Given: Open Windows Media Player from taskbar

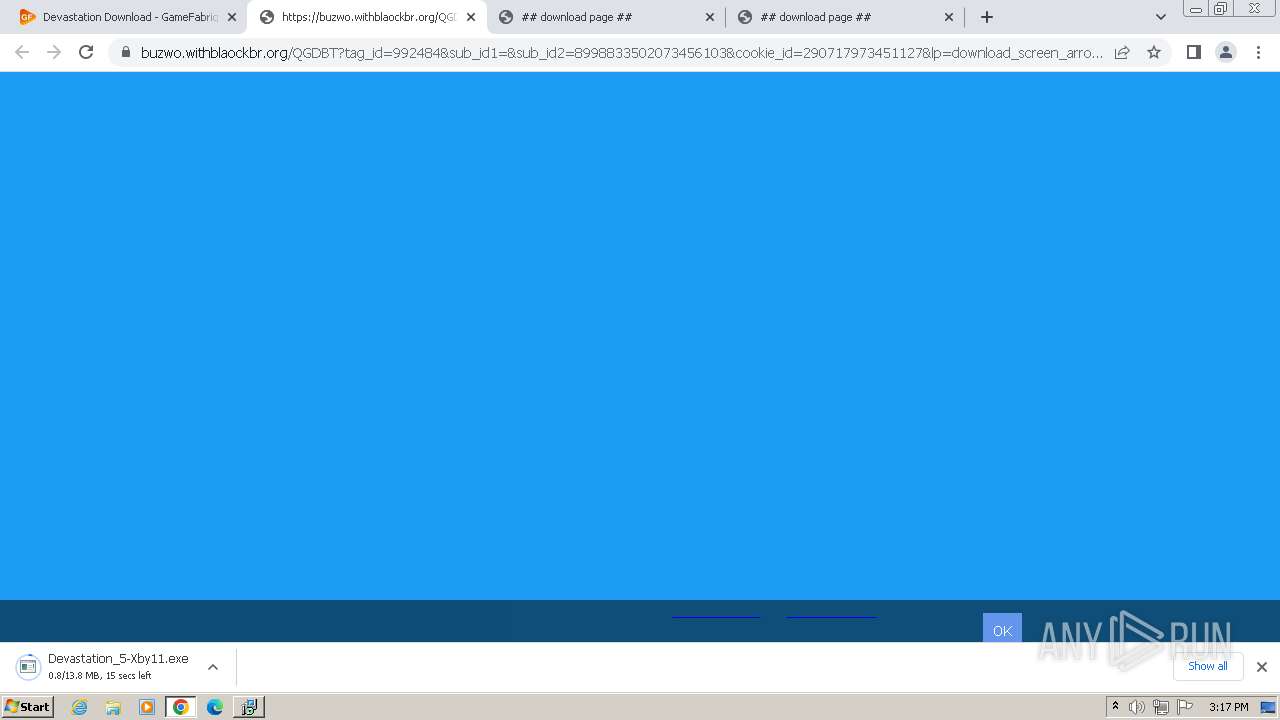Looking at the screenshot, I should coord(147,707).
